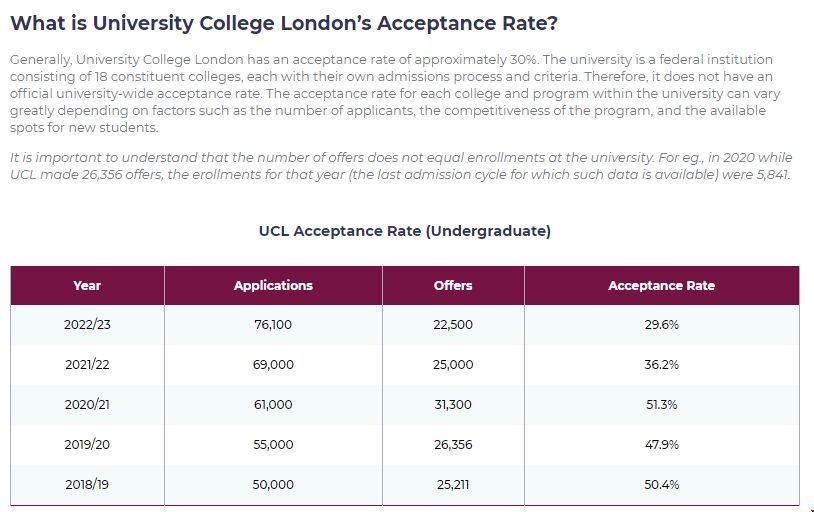Select the "Year" column header

(x=87, y=285)
